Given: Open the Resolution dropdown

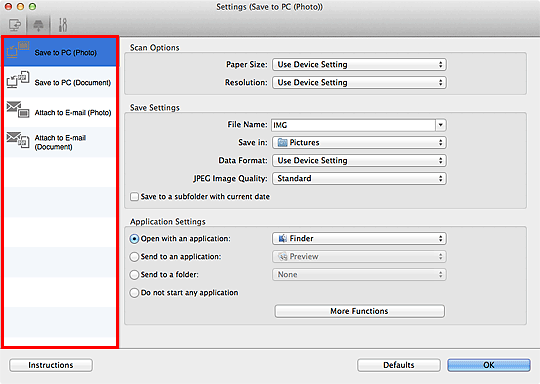Looking at the screenshot, I should [359, 82].
